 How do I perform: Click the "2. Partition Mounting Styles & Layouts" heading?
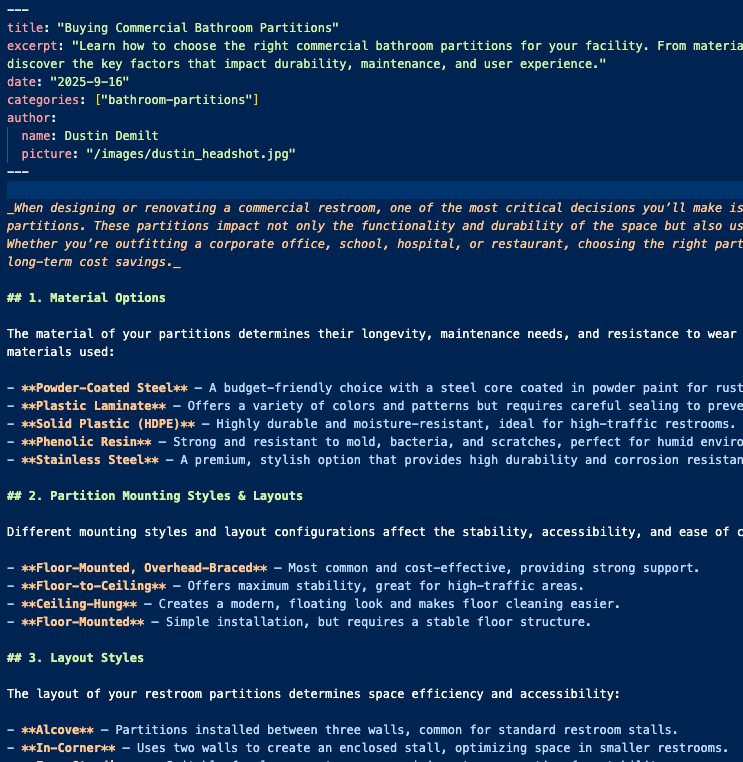point(175,495)
